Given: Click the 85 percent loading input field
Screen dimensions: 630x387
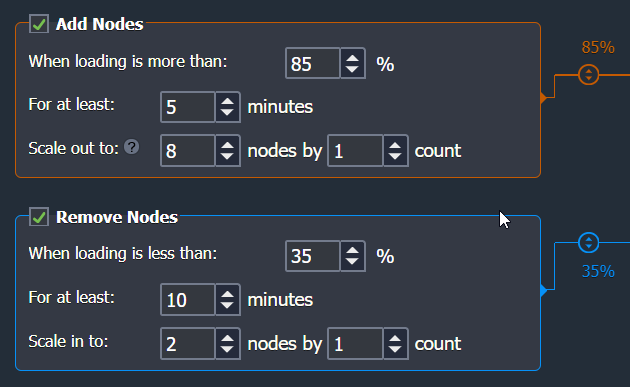Looking at the screenshot, I should pos(313,63).
